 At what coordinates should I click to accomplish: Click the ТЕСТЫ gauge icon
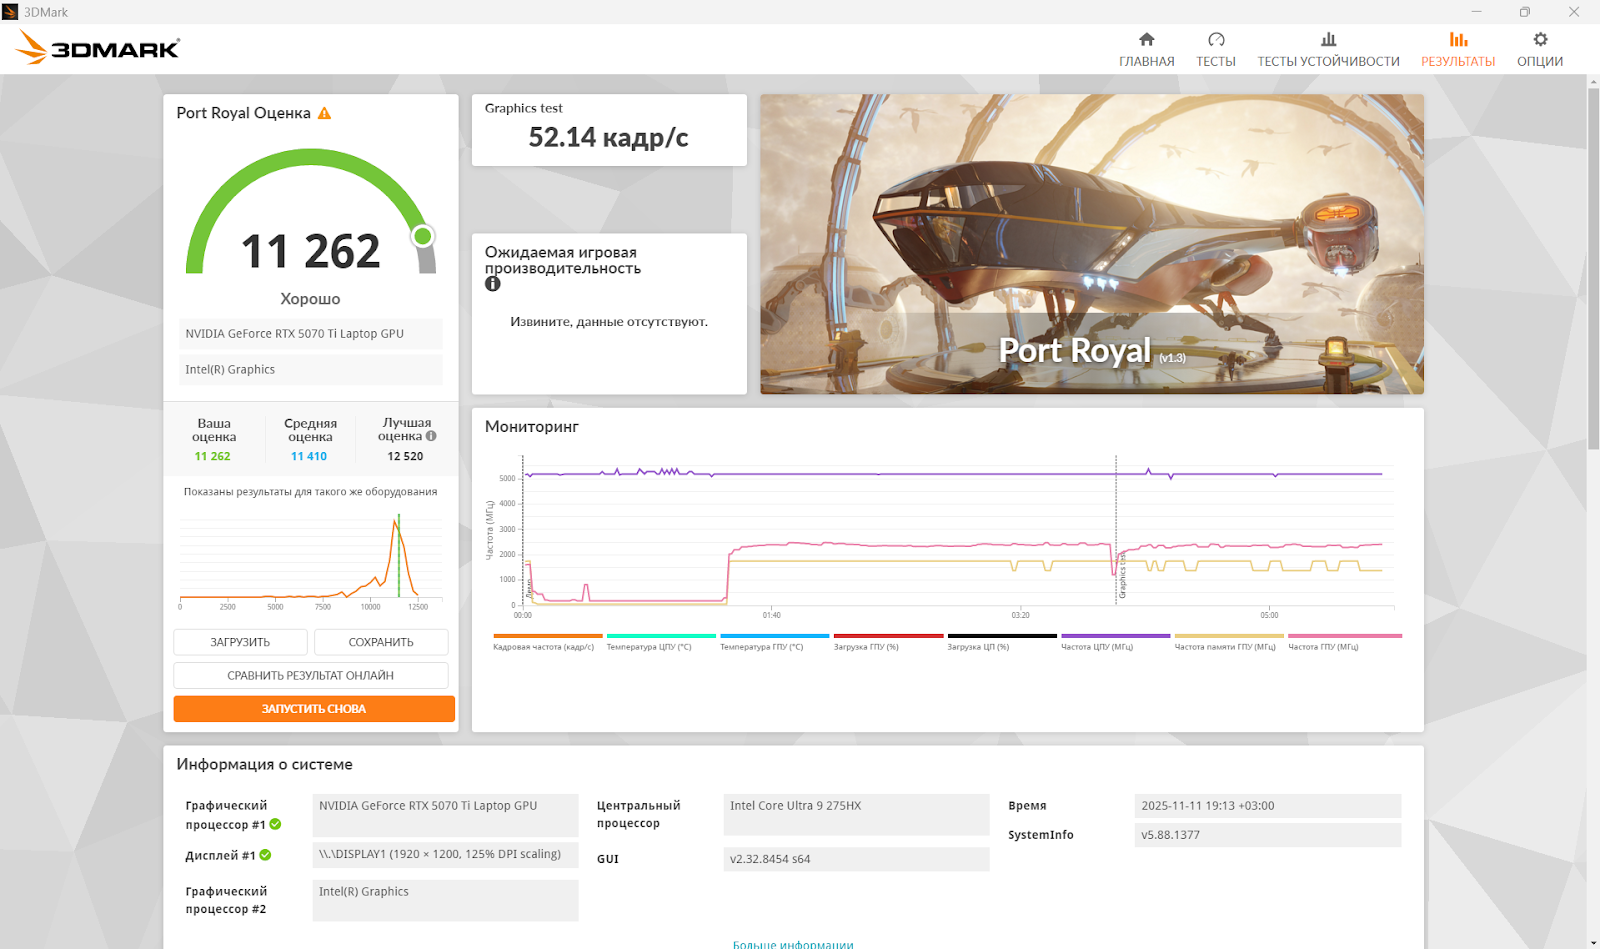tap(1216, 40)
